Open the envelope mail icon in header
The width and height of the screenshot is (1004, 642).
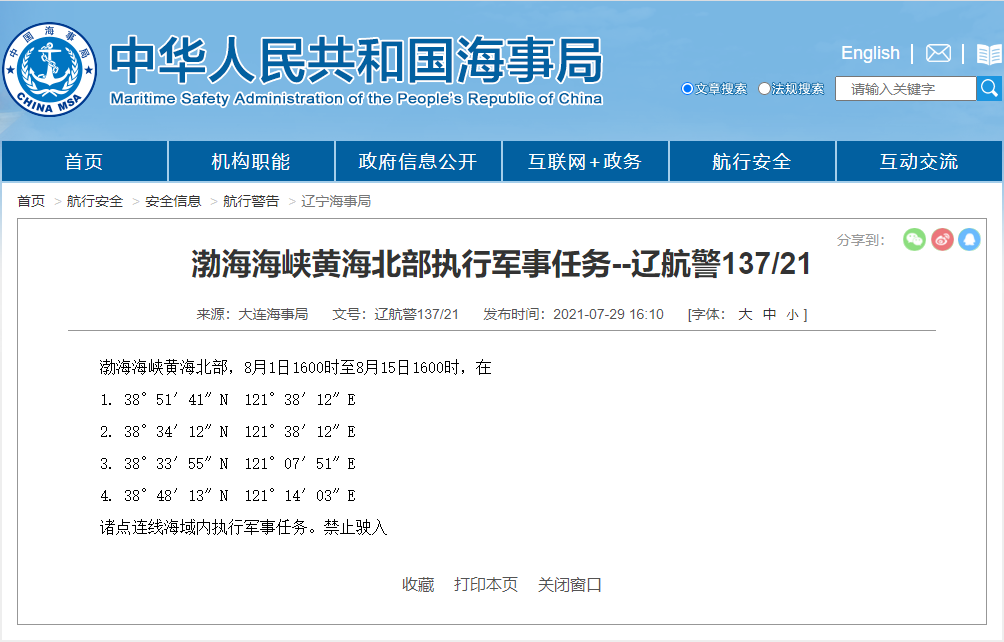[x=938, y=53]
